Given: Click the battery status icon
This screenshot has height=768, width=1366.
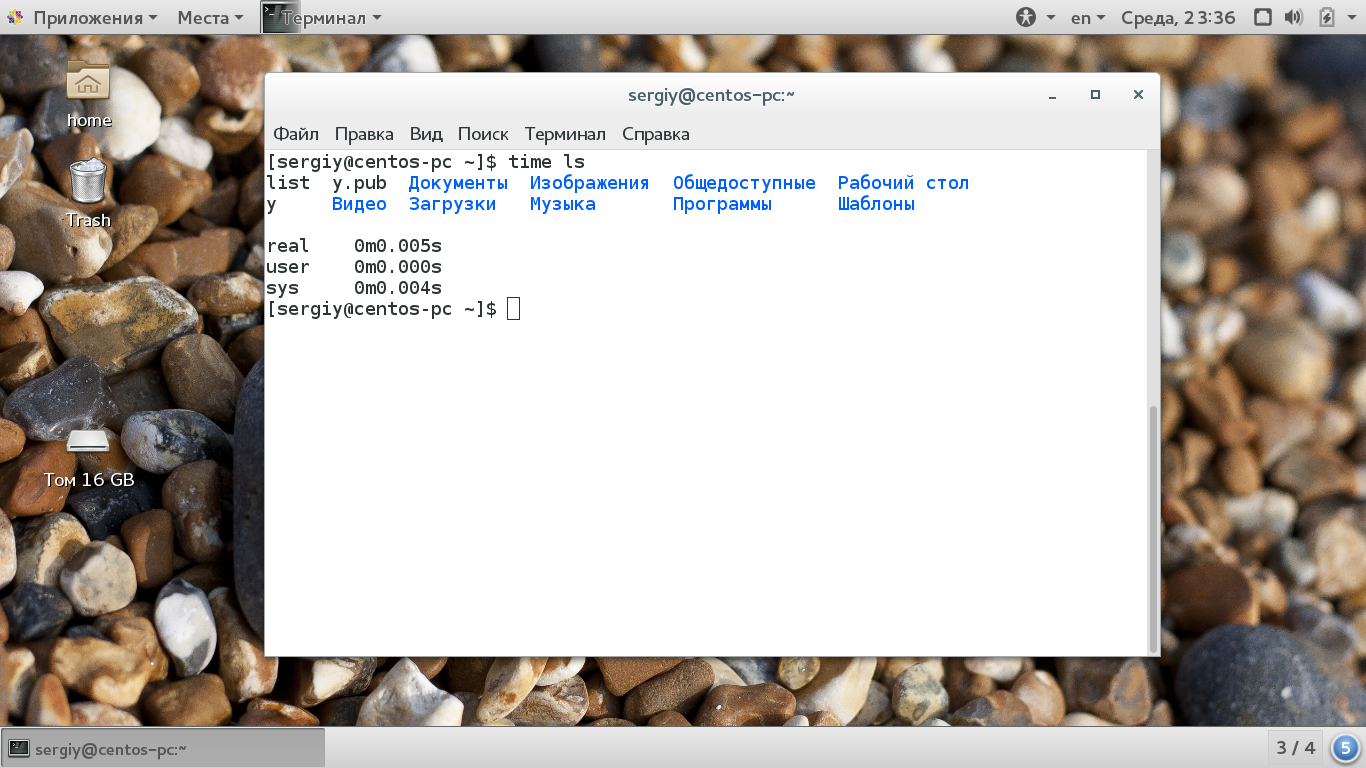Looking at the screenshot, I should coord(1327,17).
